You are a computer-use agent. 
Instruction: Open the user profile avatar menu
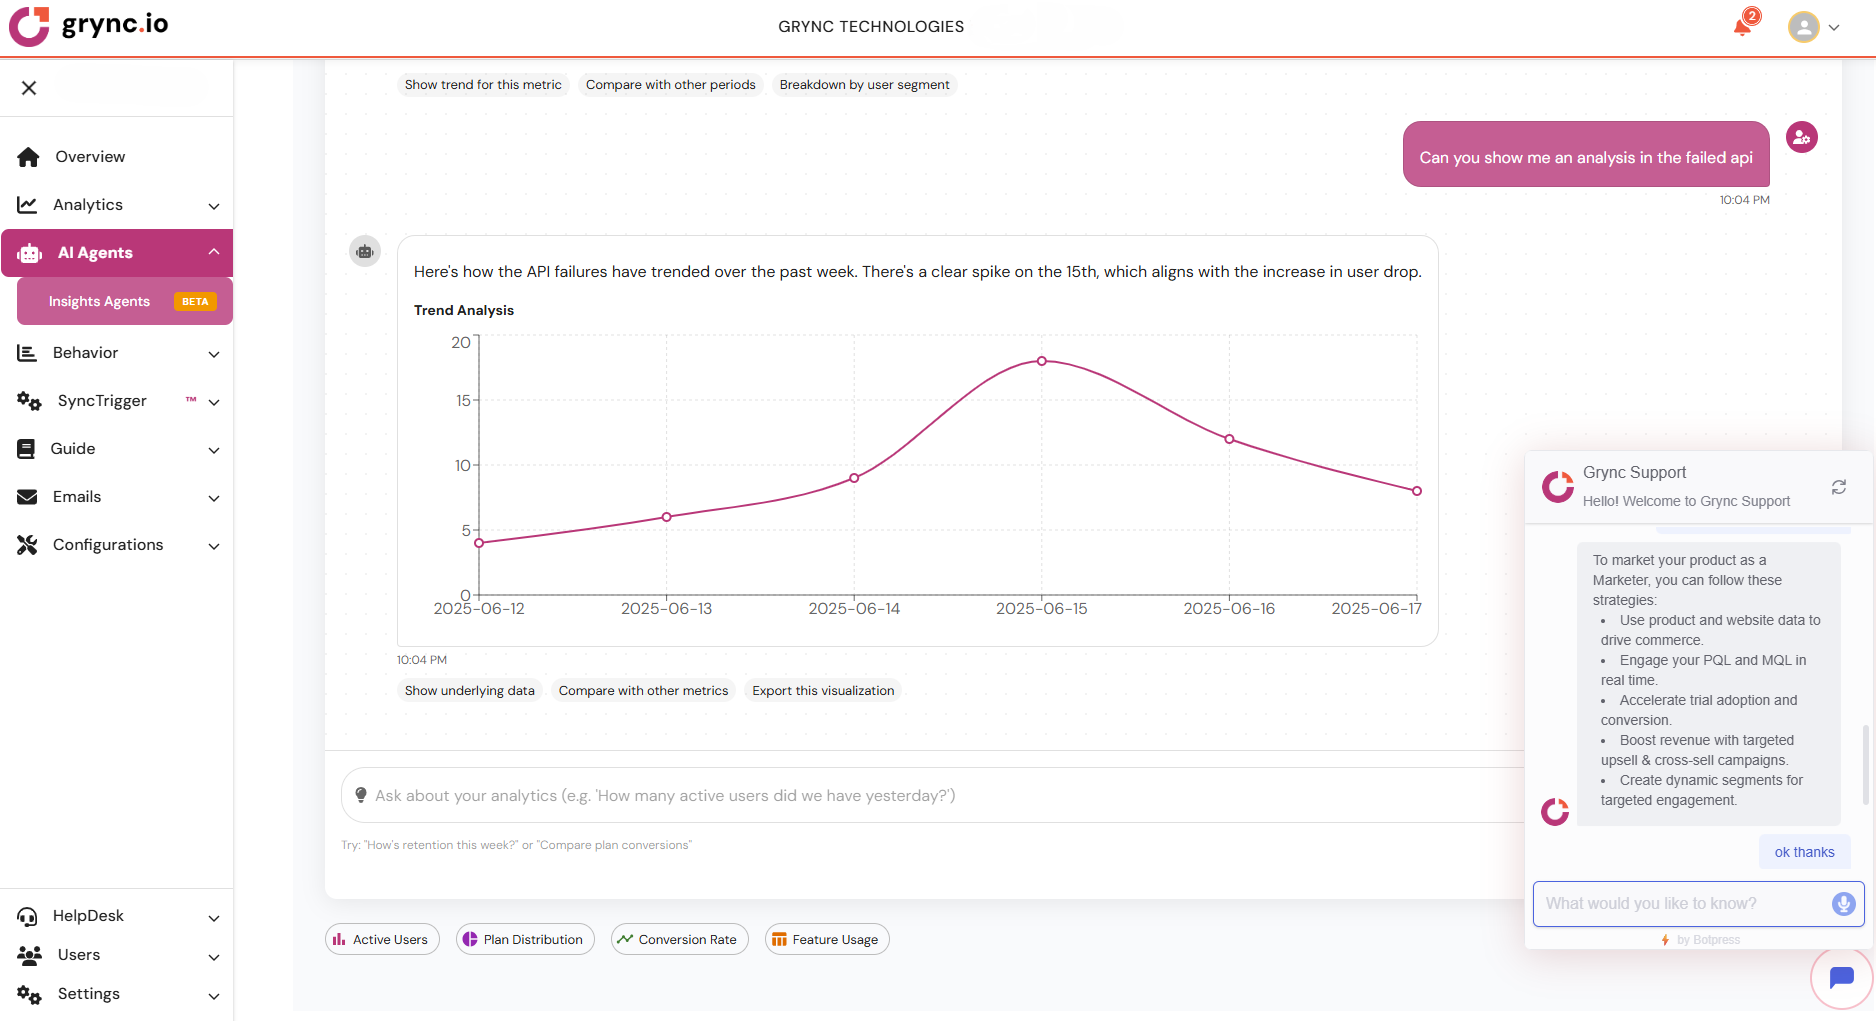[1812, 27]
